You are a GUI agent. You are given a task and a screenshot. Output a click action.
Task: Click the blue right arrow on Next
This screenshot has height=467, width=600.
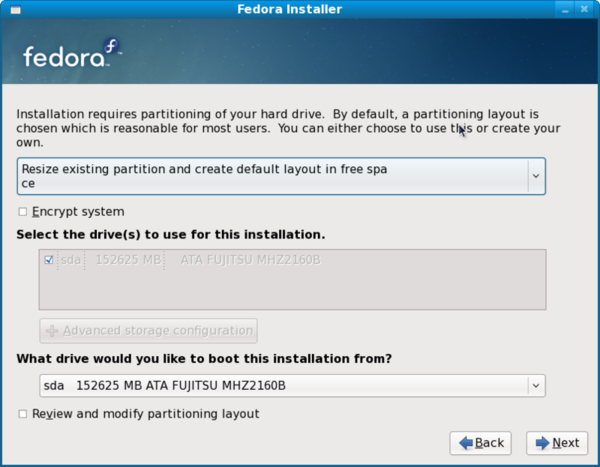click(543, 443)
